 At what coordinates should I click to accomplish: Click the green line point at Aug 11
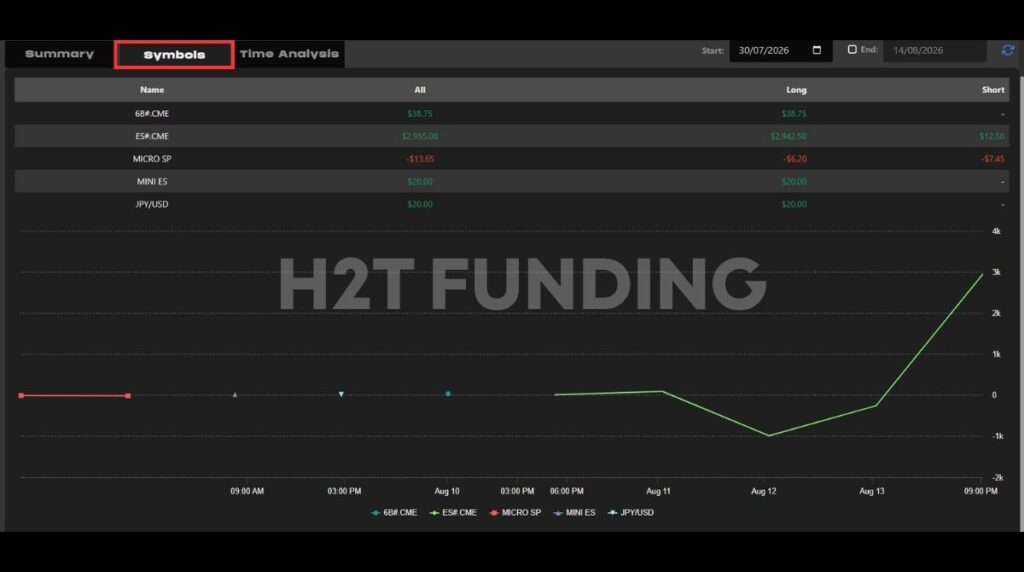(662, 391)
